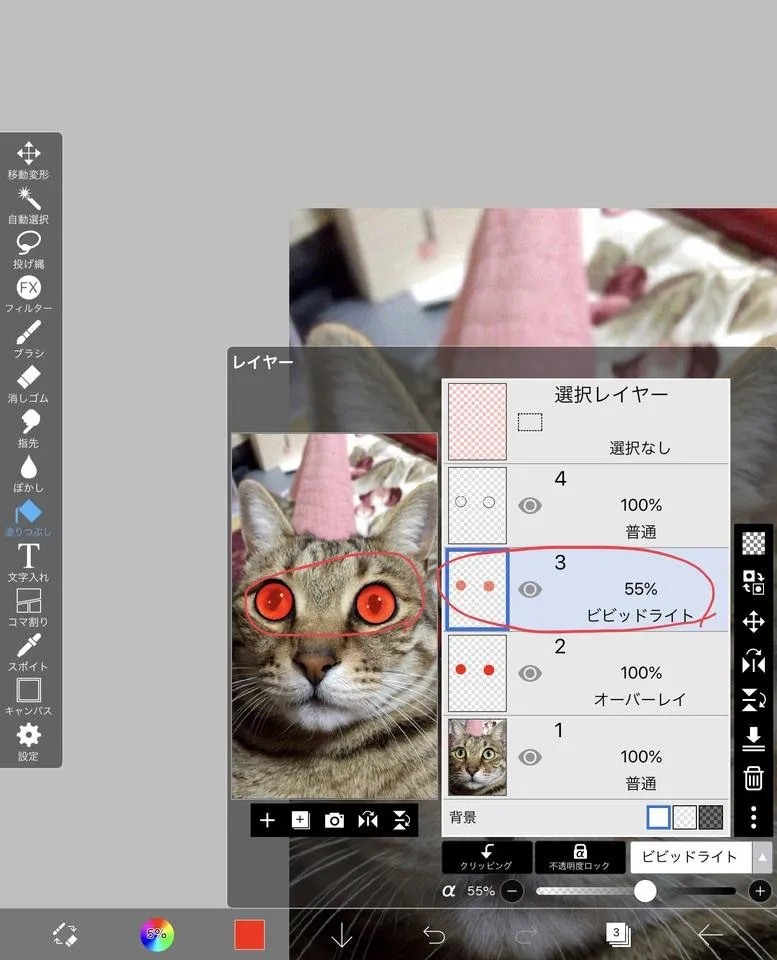Select the Frame divider (コマ割り) tool
This screenshot has width=777, height=960.
coord(28,607)
